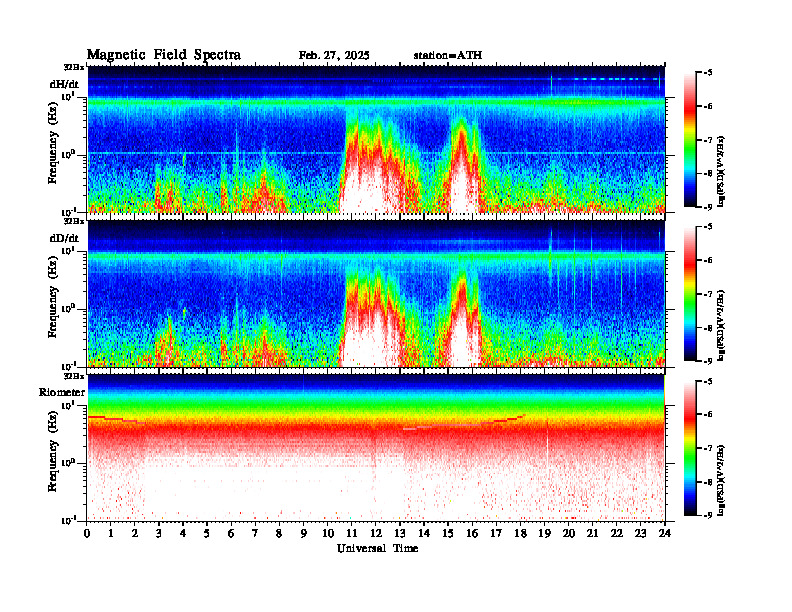Viewport: 792px width, 612px height.
Task: Click hour "23" on the Universal Time axis
Action: click(640, 533)
